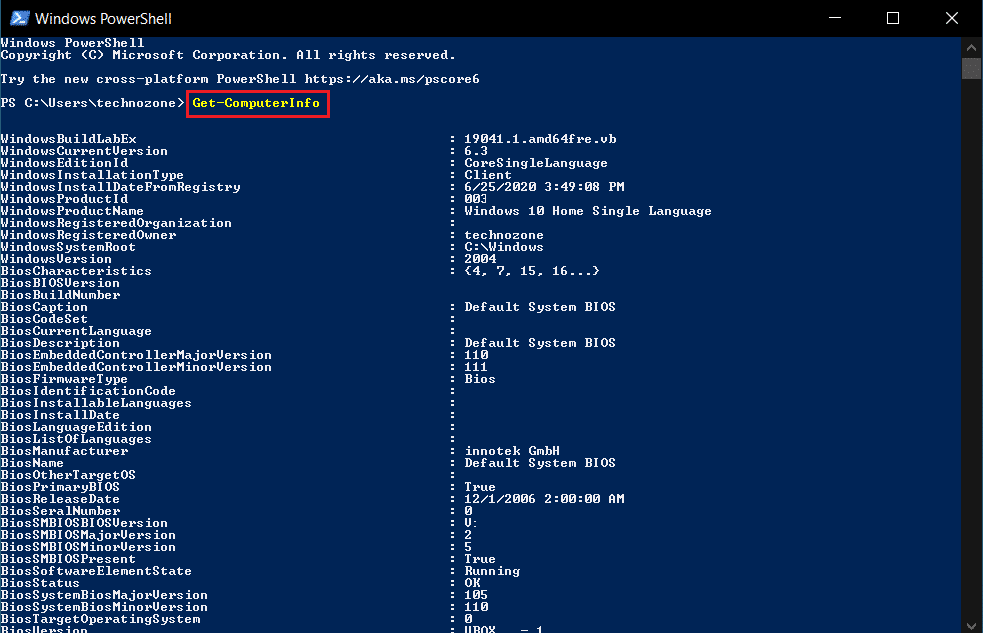This screenshot has width=983, height=633.
Task: Click the PS C:\Users\technozone prompt
Action: point(92,103)
